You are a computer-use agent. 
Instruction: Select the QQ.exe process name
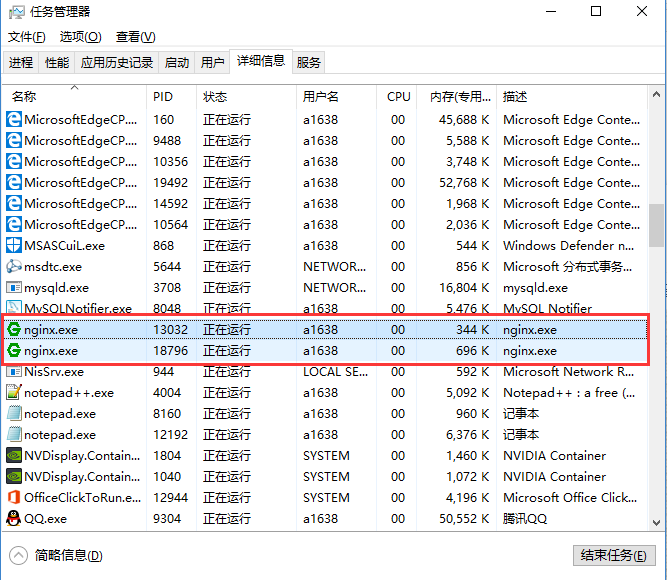pos(45,519)
